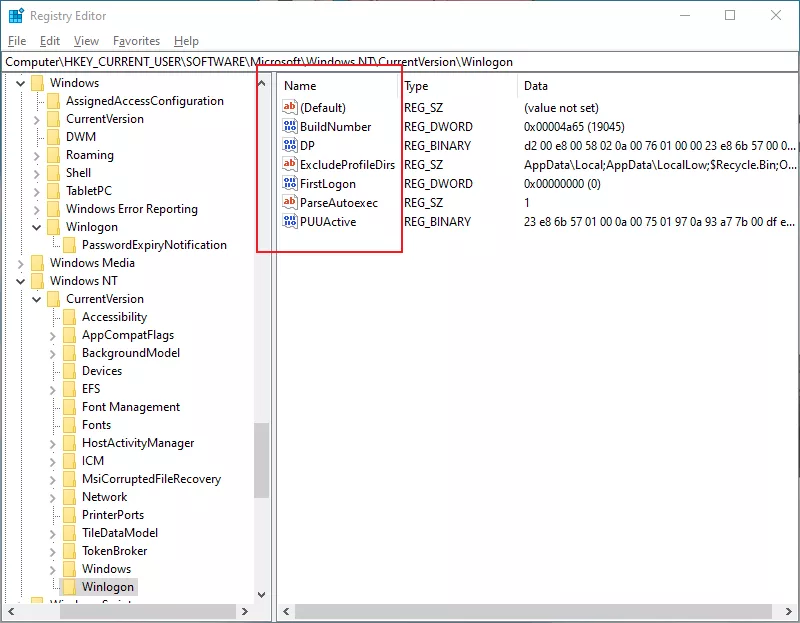
Task: Click the DP binary value icon
Action: click(290, 145)
